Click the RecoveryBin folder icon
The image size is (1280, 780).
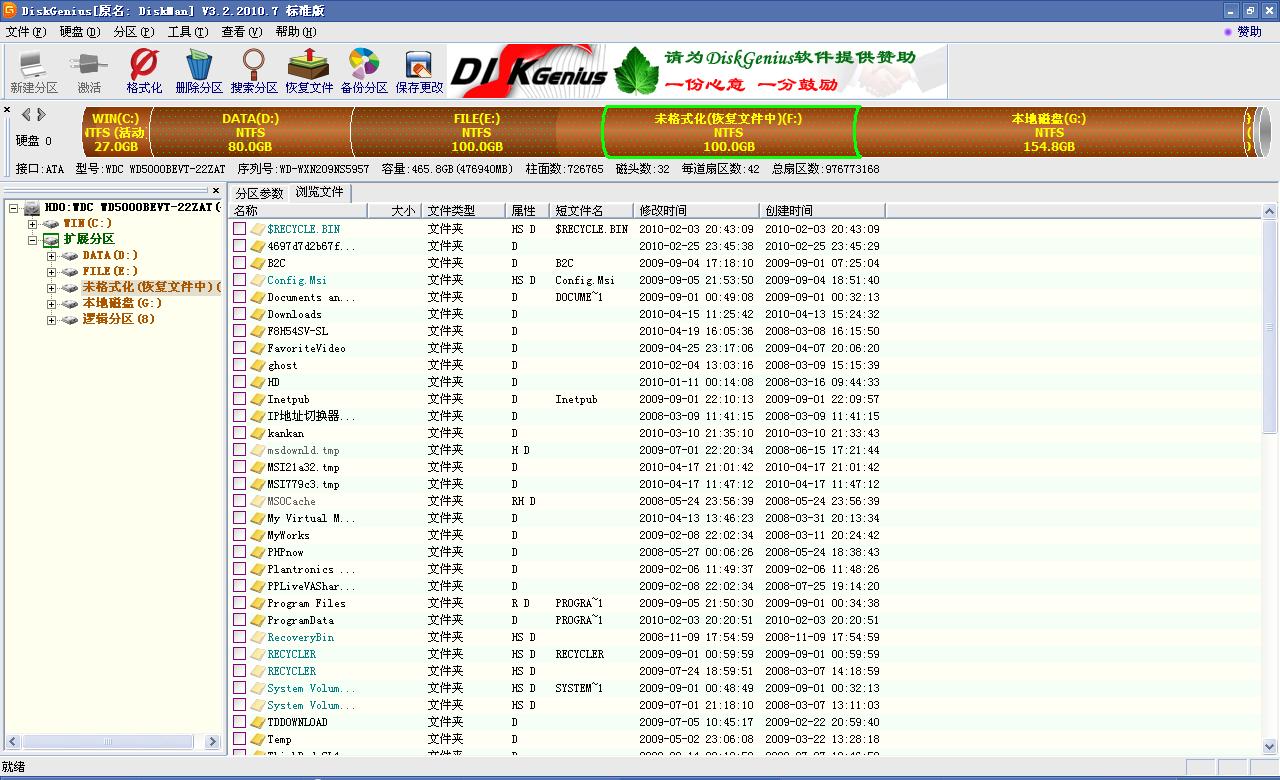[x=258, y=637]
